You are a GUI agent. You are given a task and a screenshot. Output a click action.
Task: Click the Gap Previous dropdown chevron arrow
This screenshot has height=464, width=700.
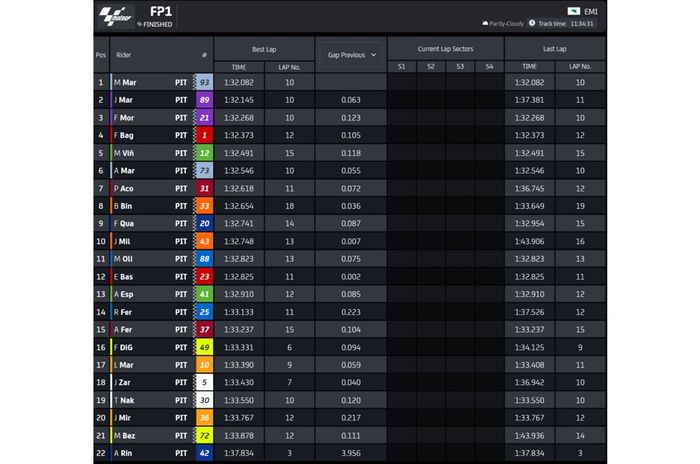coord(373,55)
